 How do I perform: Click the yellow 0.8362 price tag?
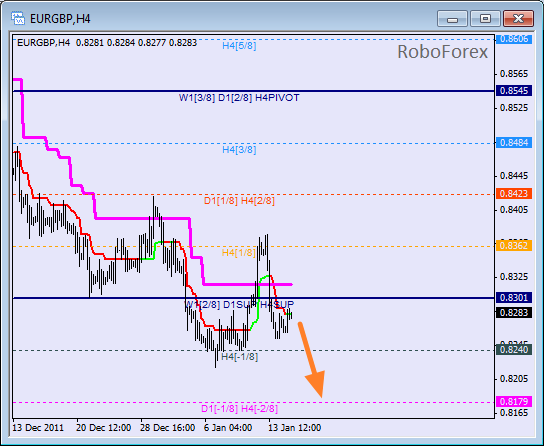(x=514, y=246)
